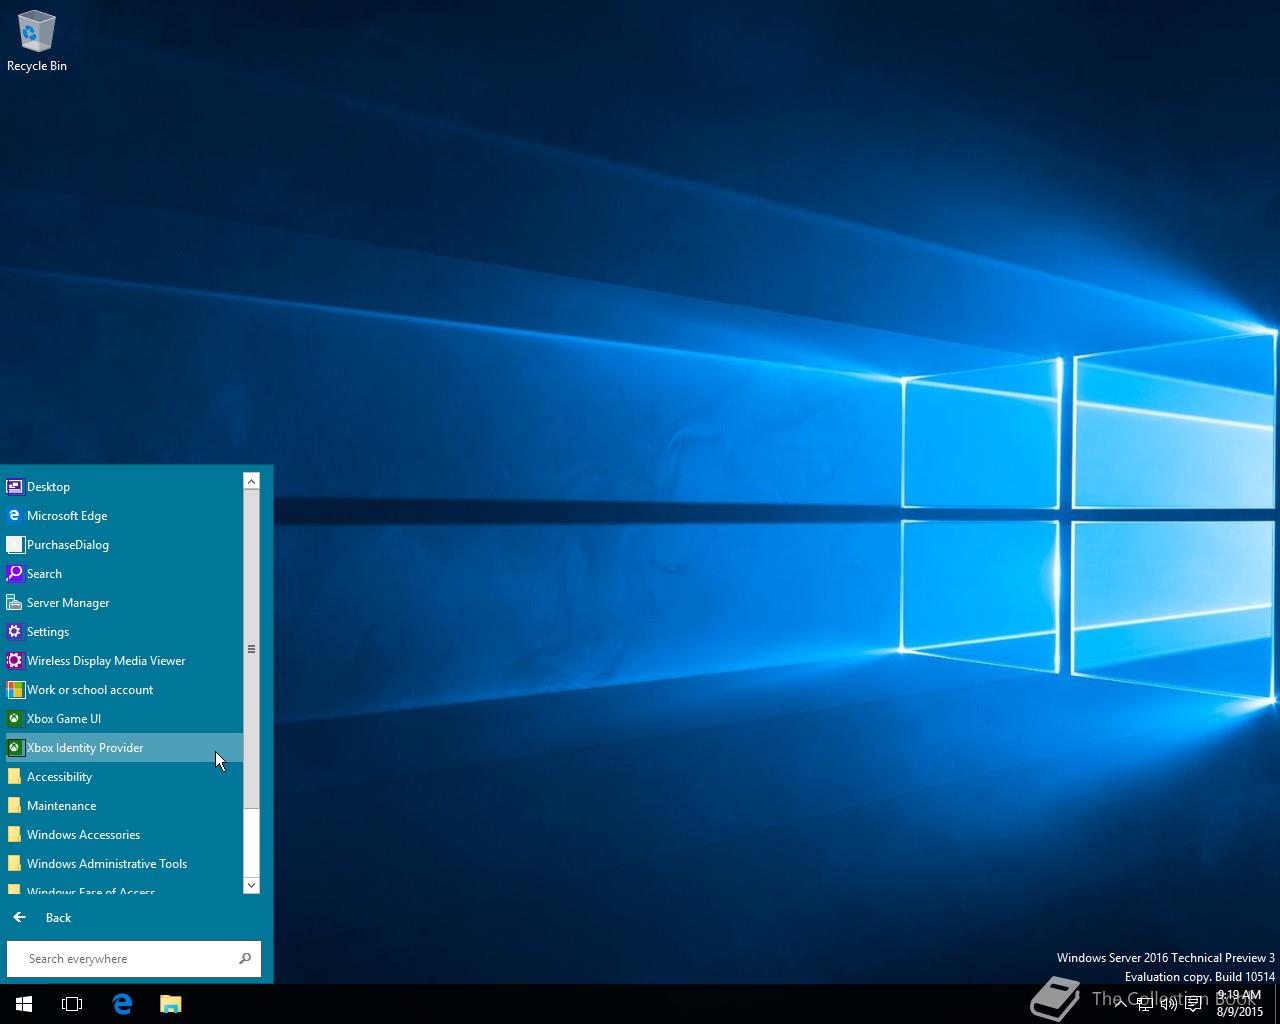Click the Start menu scroll down arrow
This screenshot has height=1024, width=1280.
[x=251, y=885]
